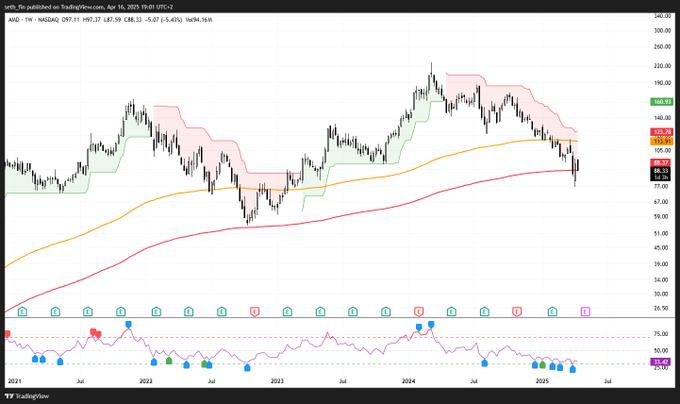This screenshot has width=680, height=404.
Task: Click the highest blue RSI marker at the early-2024 peak
Action: (431, 324)
